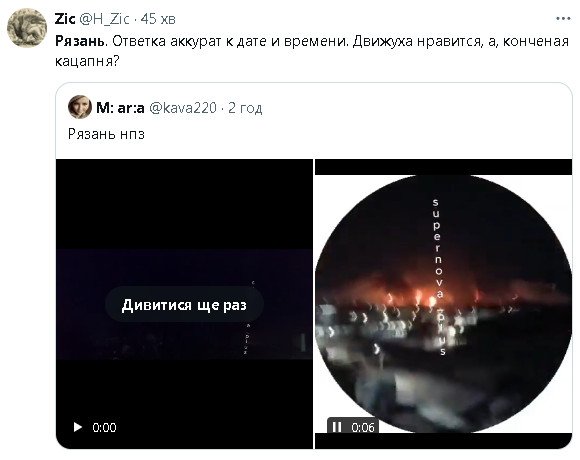Open the three-dot more options menu
Screen dimensions: 580x460
click(563, 18)
